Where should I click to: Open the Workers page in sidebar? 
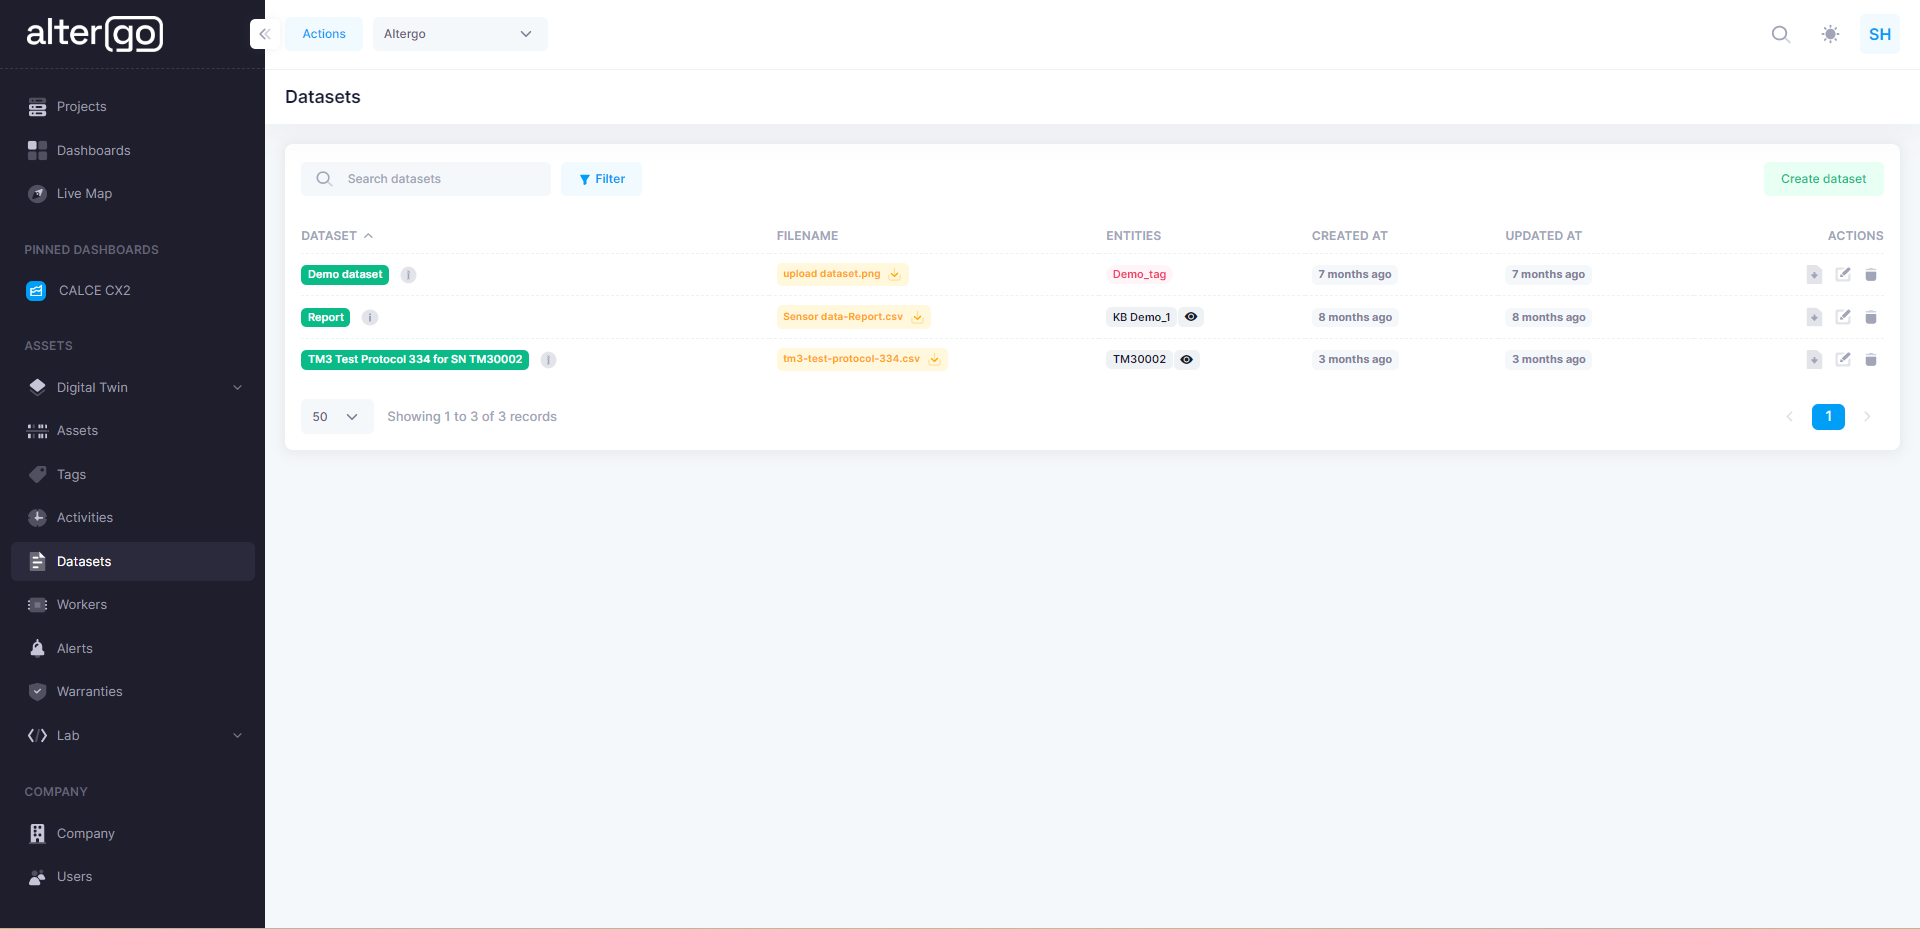pos(82,605)
